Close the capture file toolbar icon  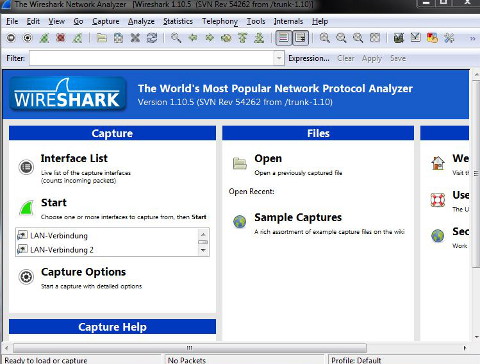[135, 38]
